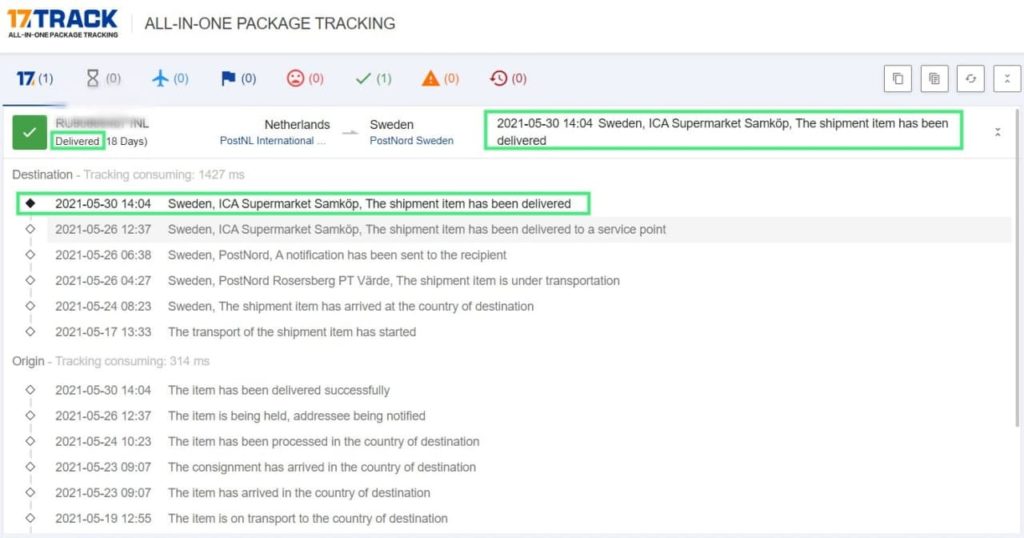Collapse the package details with row chevron
This screenshot has width=1024, height=538.
[x=997, y=132]
